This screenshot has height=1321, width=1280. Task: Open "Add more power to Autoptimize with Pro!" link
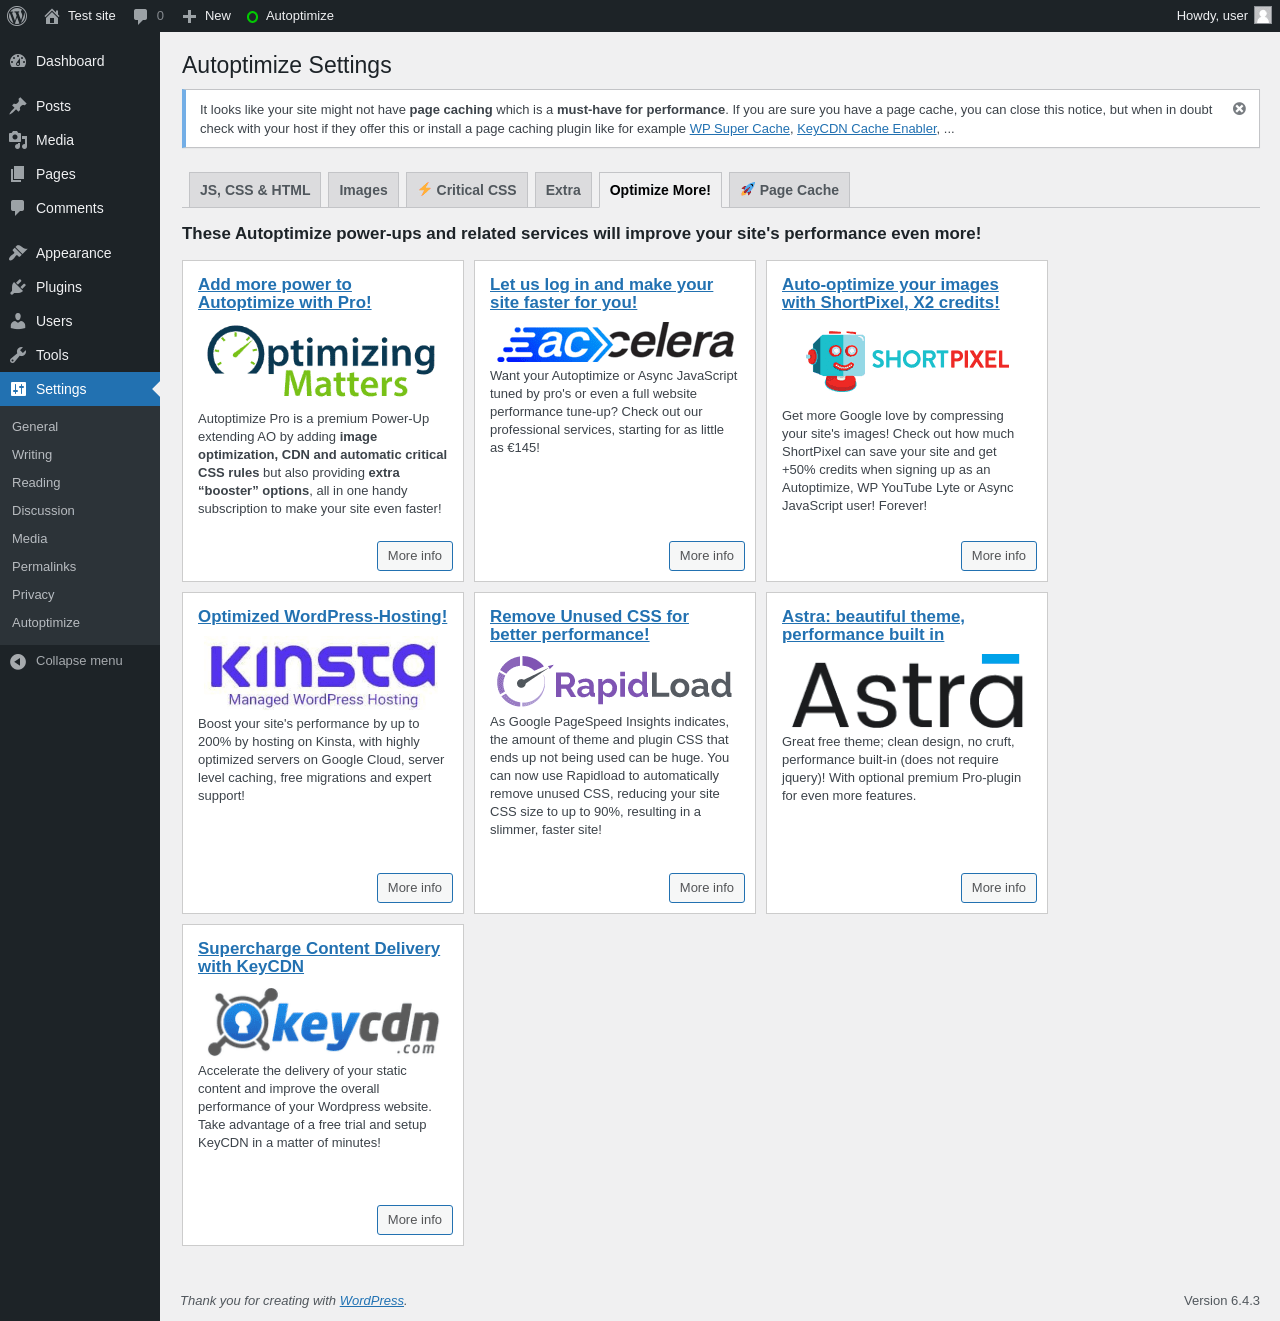285,293
